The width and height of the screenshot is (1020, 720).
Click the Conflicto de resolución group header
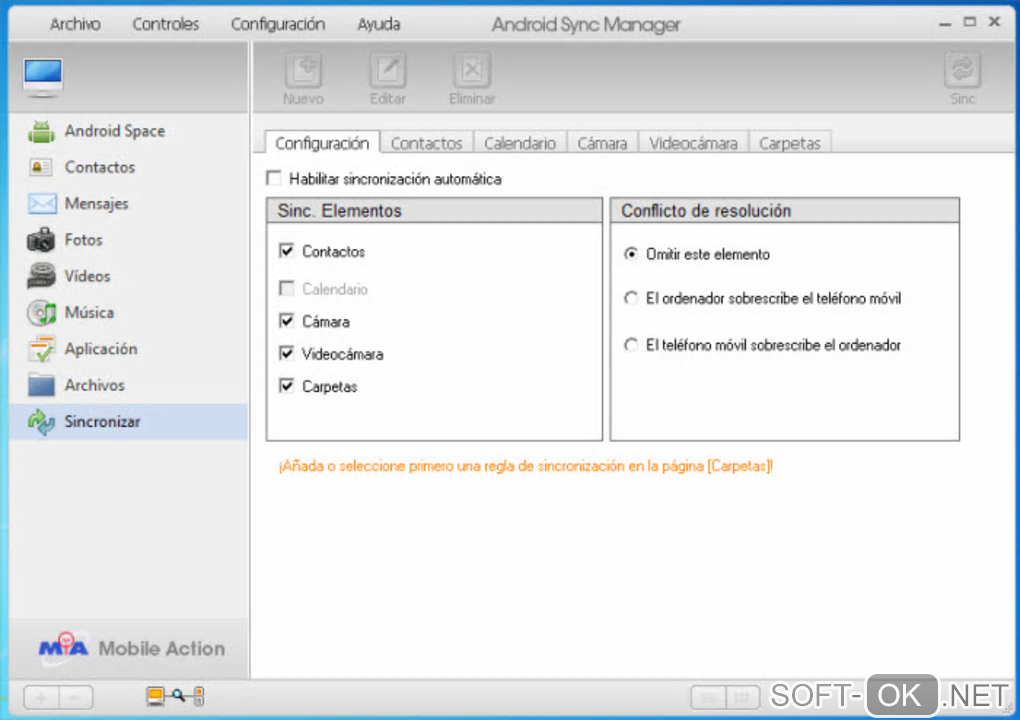tap(785, 211)
